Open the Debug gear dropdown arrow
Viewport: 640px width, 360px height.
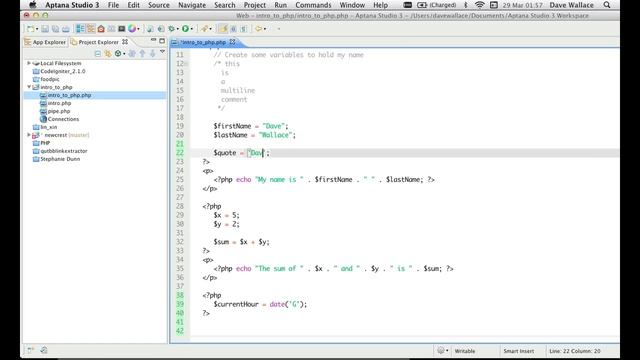pos(178,29)
